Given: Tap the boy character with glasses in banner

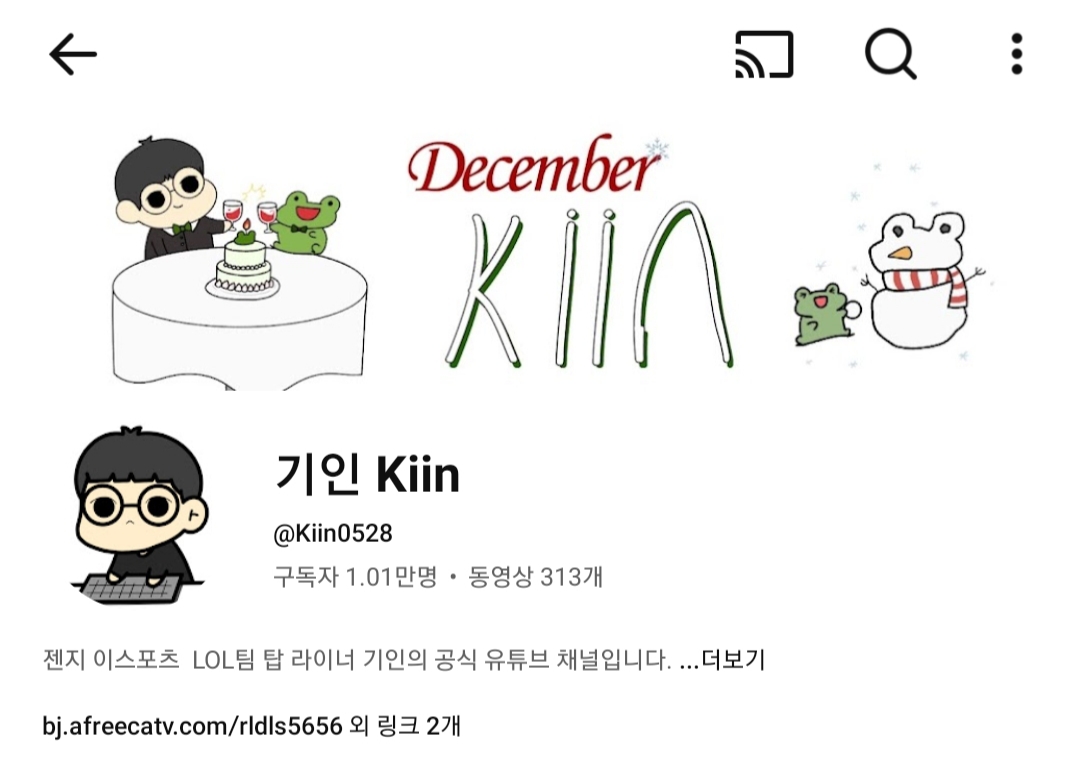Looking at the screenshot, I should pyautogui.click(x=169, y=198).
